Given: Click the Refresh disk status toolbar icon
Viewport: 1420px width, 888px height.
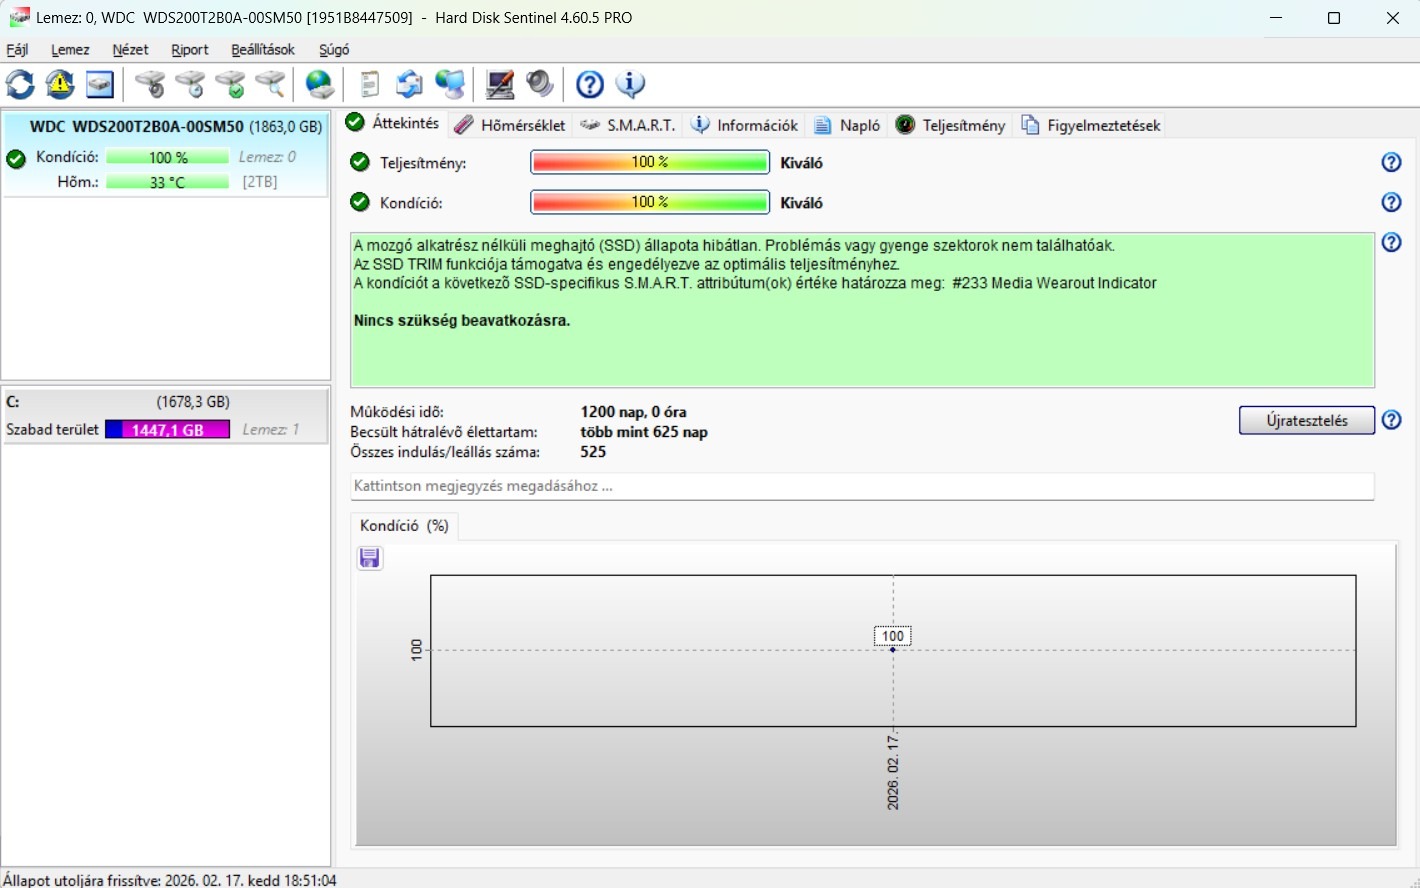Looking at the screenshot, I should click(20, 85).
